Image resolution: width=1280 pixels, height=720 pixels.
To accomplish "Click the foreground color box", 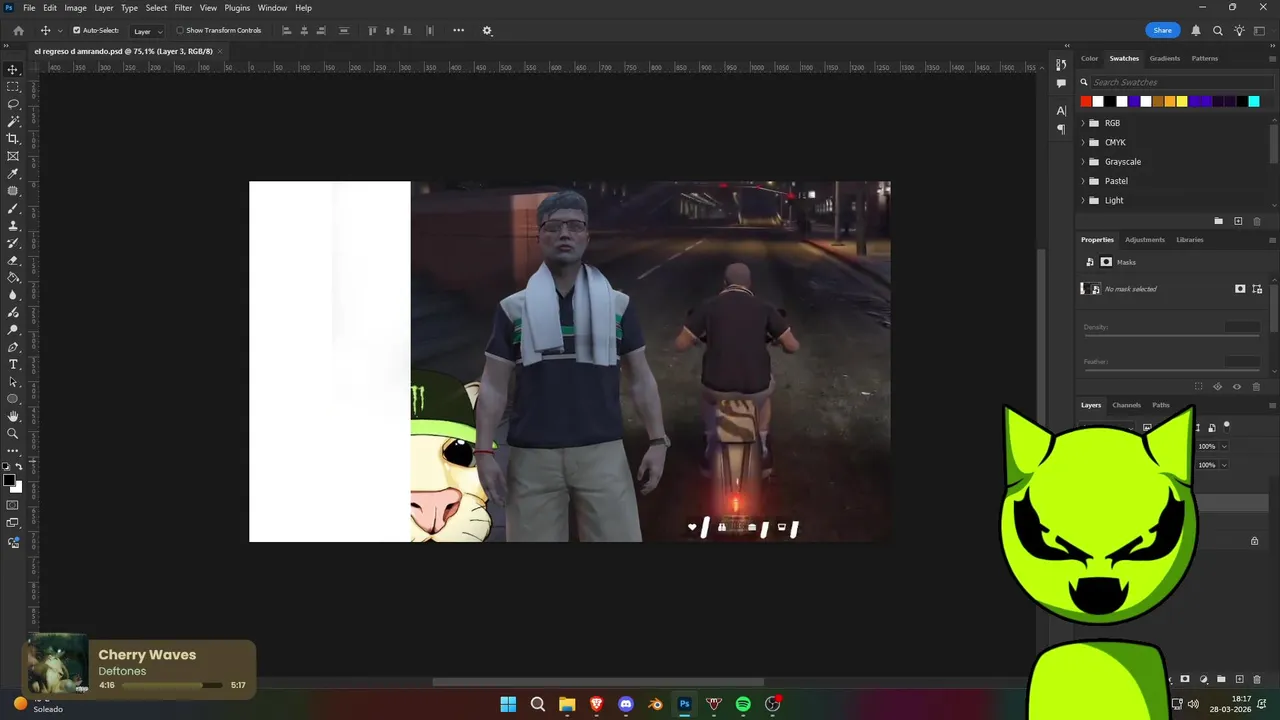I will [9, 481].
